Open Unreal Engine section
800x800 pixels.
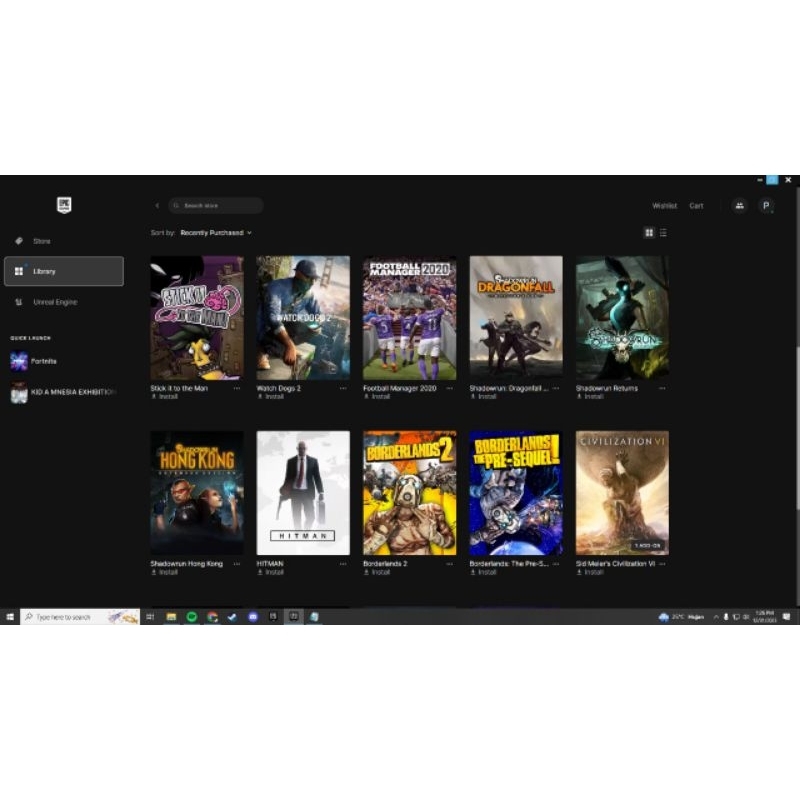(x=64, y=302)
